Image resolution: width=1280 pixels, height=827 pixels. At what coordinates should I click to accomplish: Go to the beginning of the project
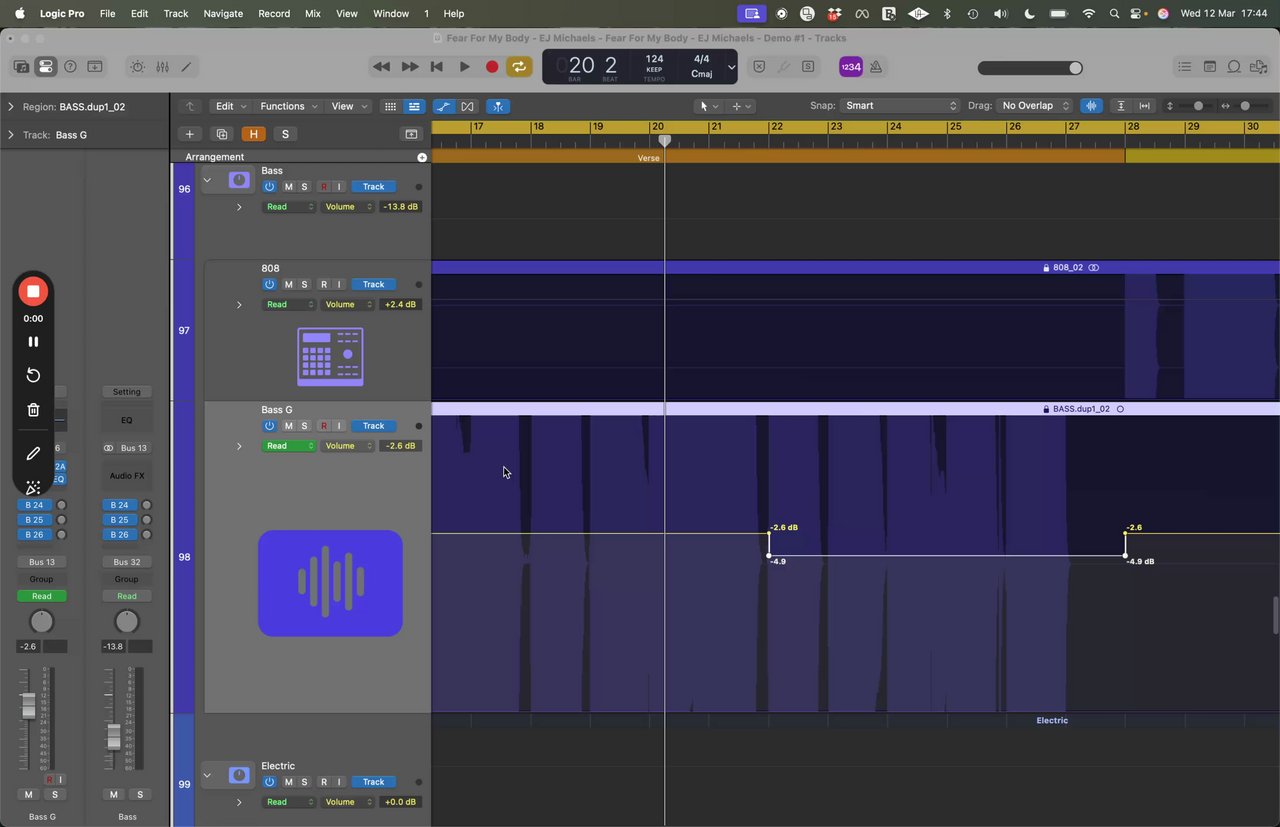click(x=437, y=67)
